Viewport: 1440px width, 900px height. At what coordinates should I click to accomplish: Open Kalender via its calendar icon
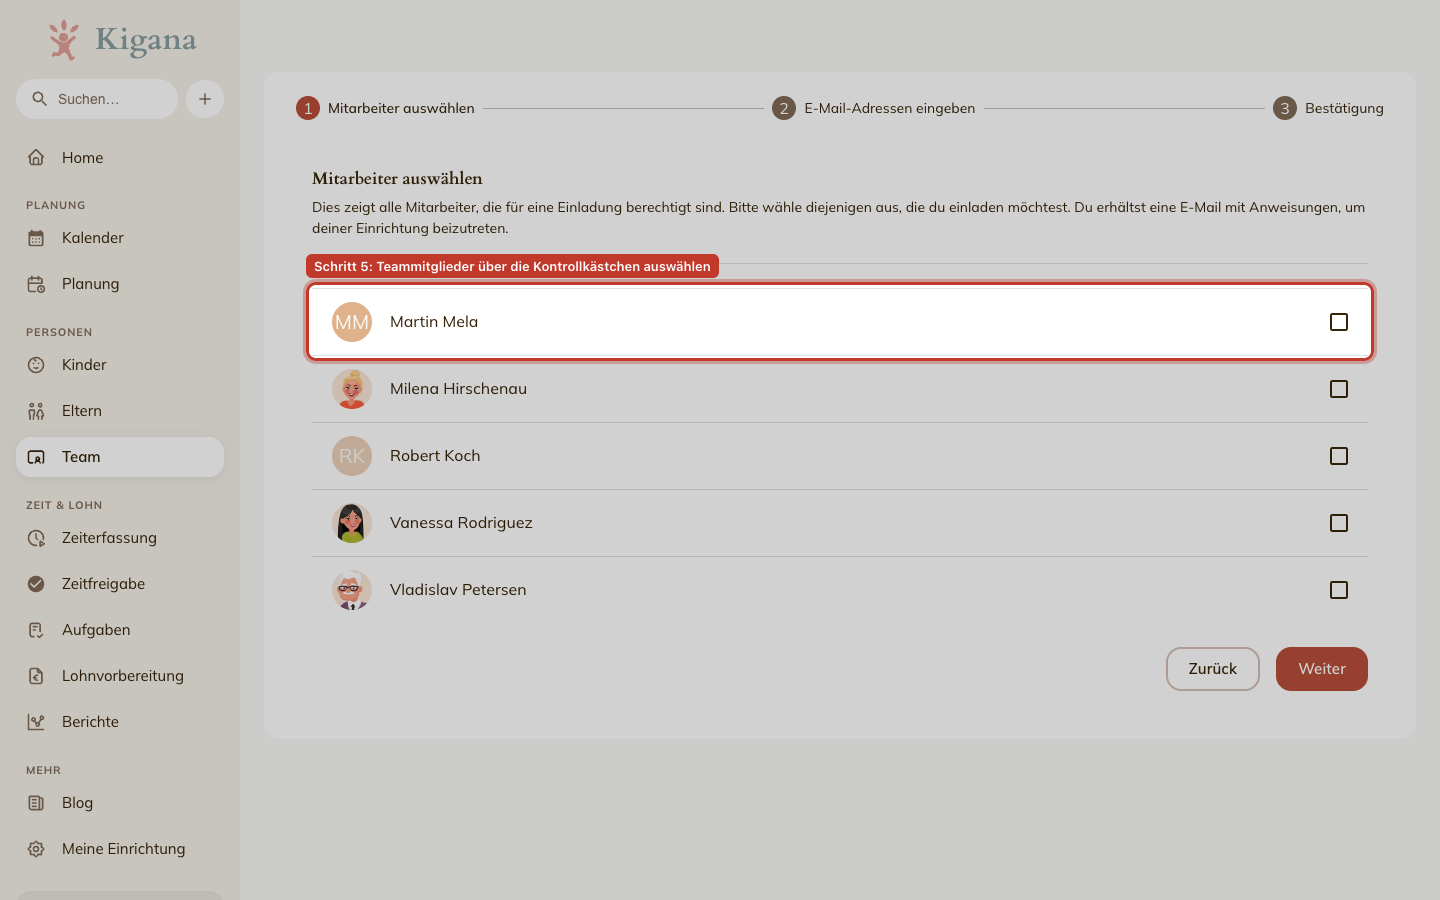36,238
